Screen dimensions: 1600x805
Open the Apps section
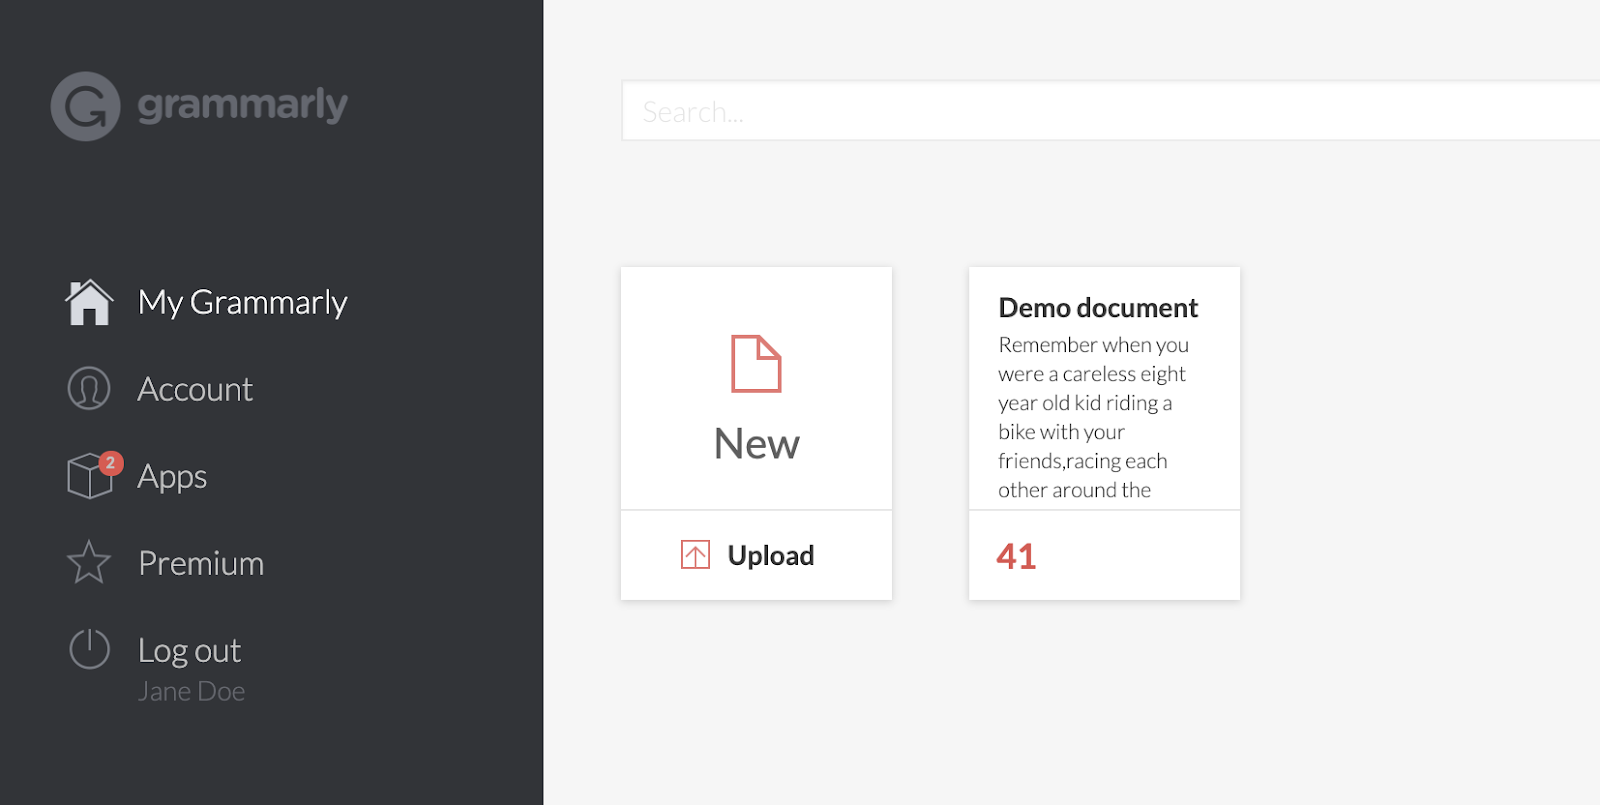pos(172,477)
